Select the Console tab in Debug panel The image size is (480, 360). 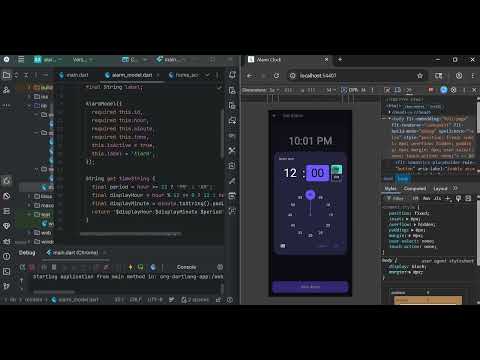pos(186,267)
